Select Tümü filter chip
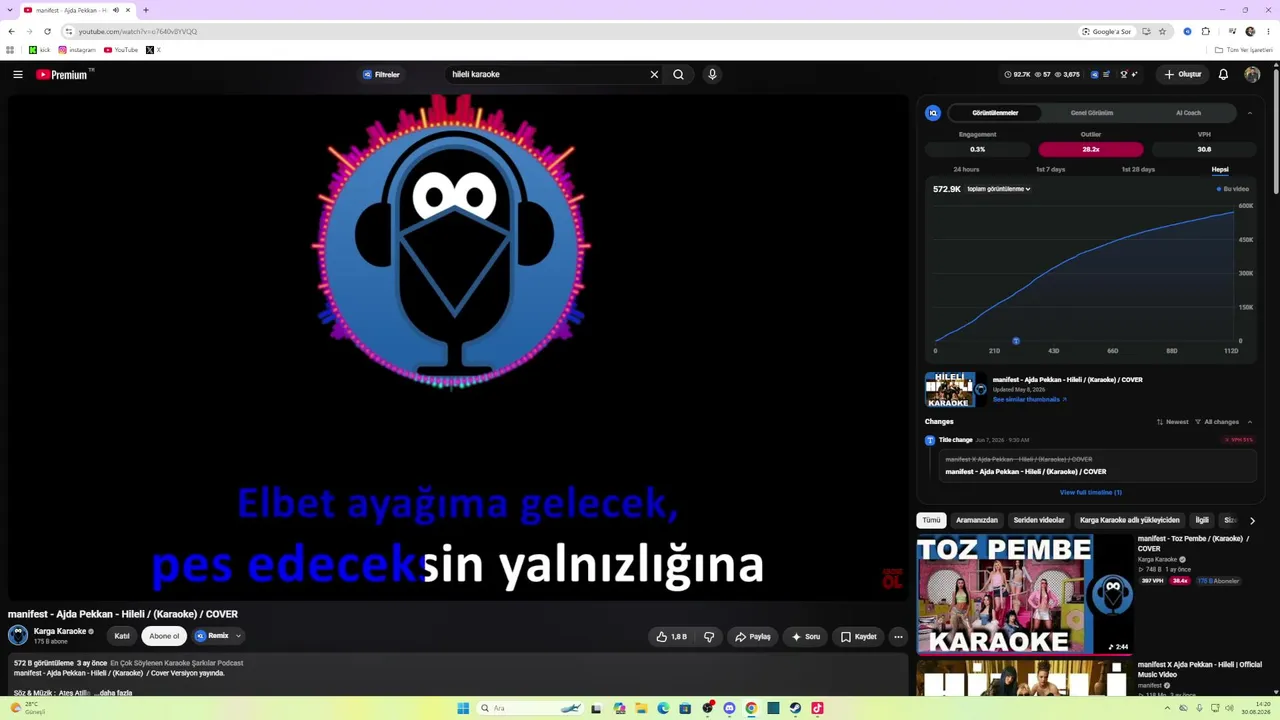The height and width of the screenshot is (720, 1280). pyautogui.click(x=931, y=521)
